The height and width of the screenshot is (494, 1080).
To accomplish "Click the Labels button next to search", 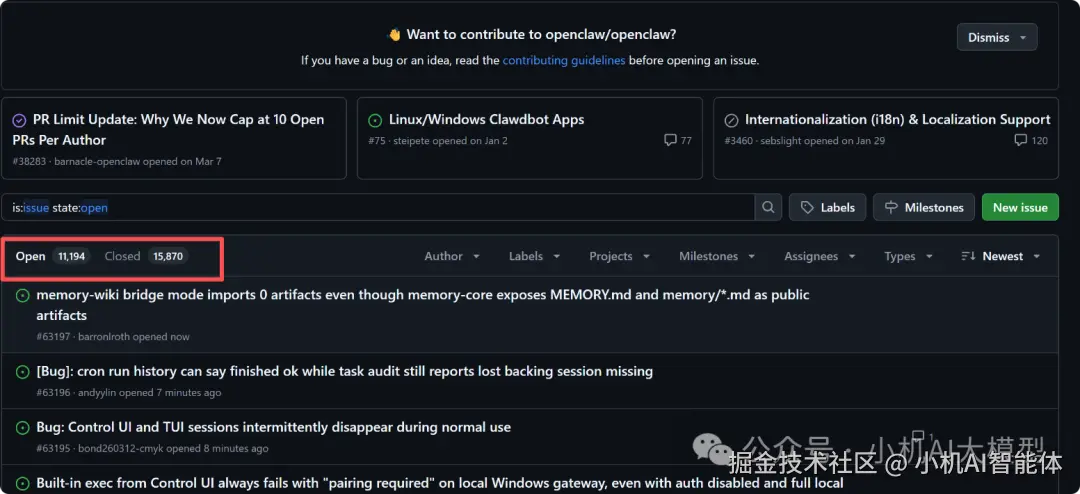I will 827,207.
